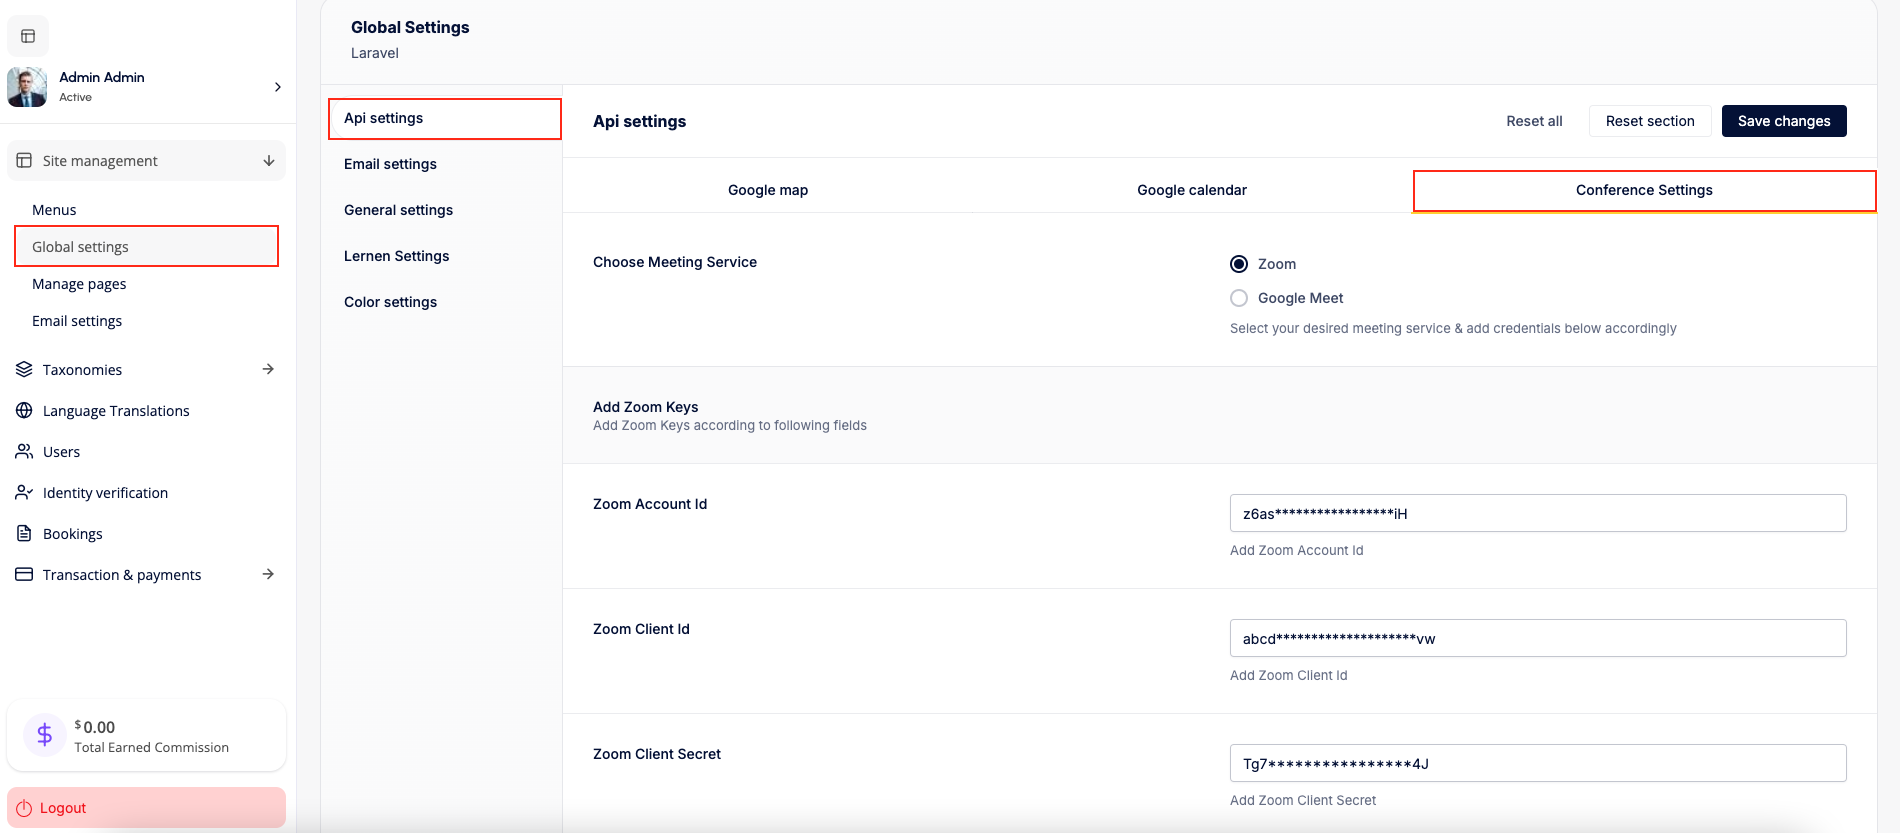The width and height of the screenshot is (1900, 833).
Task: Click the Reset section button
Action: tap(1649, 121)
